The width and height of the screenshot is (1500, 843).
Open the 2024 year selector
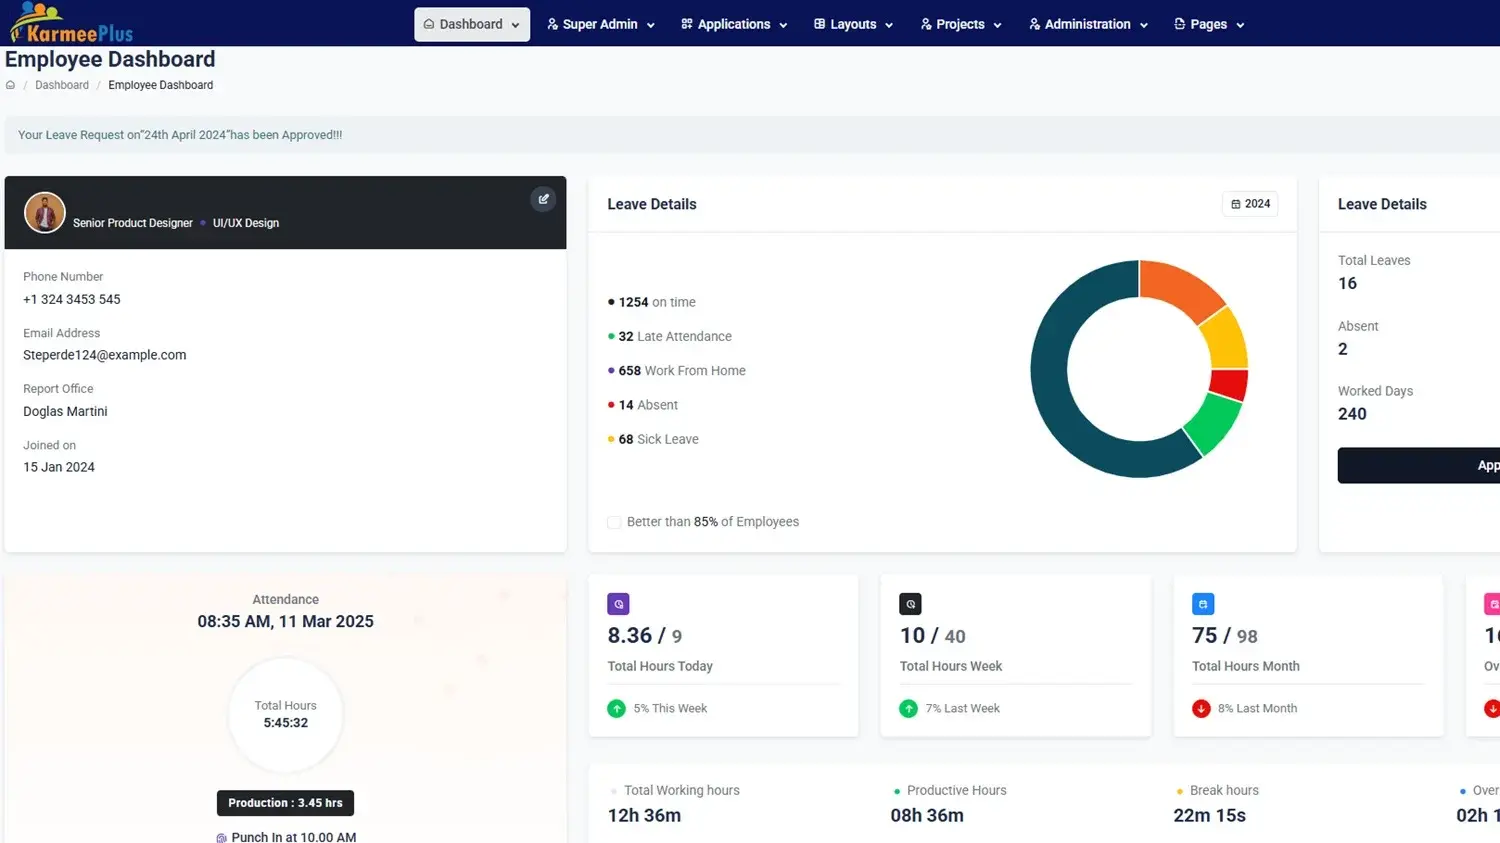coord(1250,204)
